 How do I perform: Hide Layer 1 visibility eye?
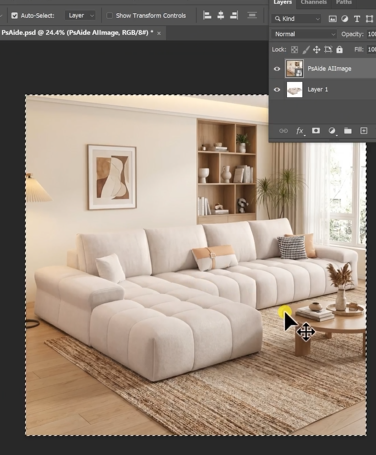(x=277, y=90)
